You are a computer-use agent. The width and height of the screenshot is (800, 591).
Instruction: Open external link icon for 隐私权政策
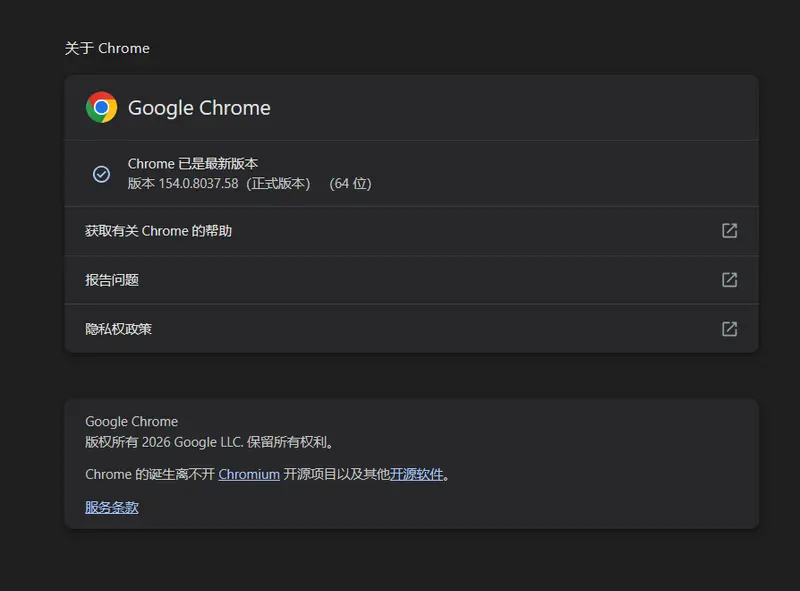730,329
